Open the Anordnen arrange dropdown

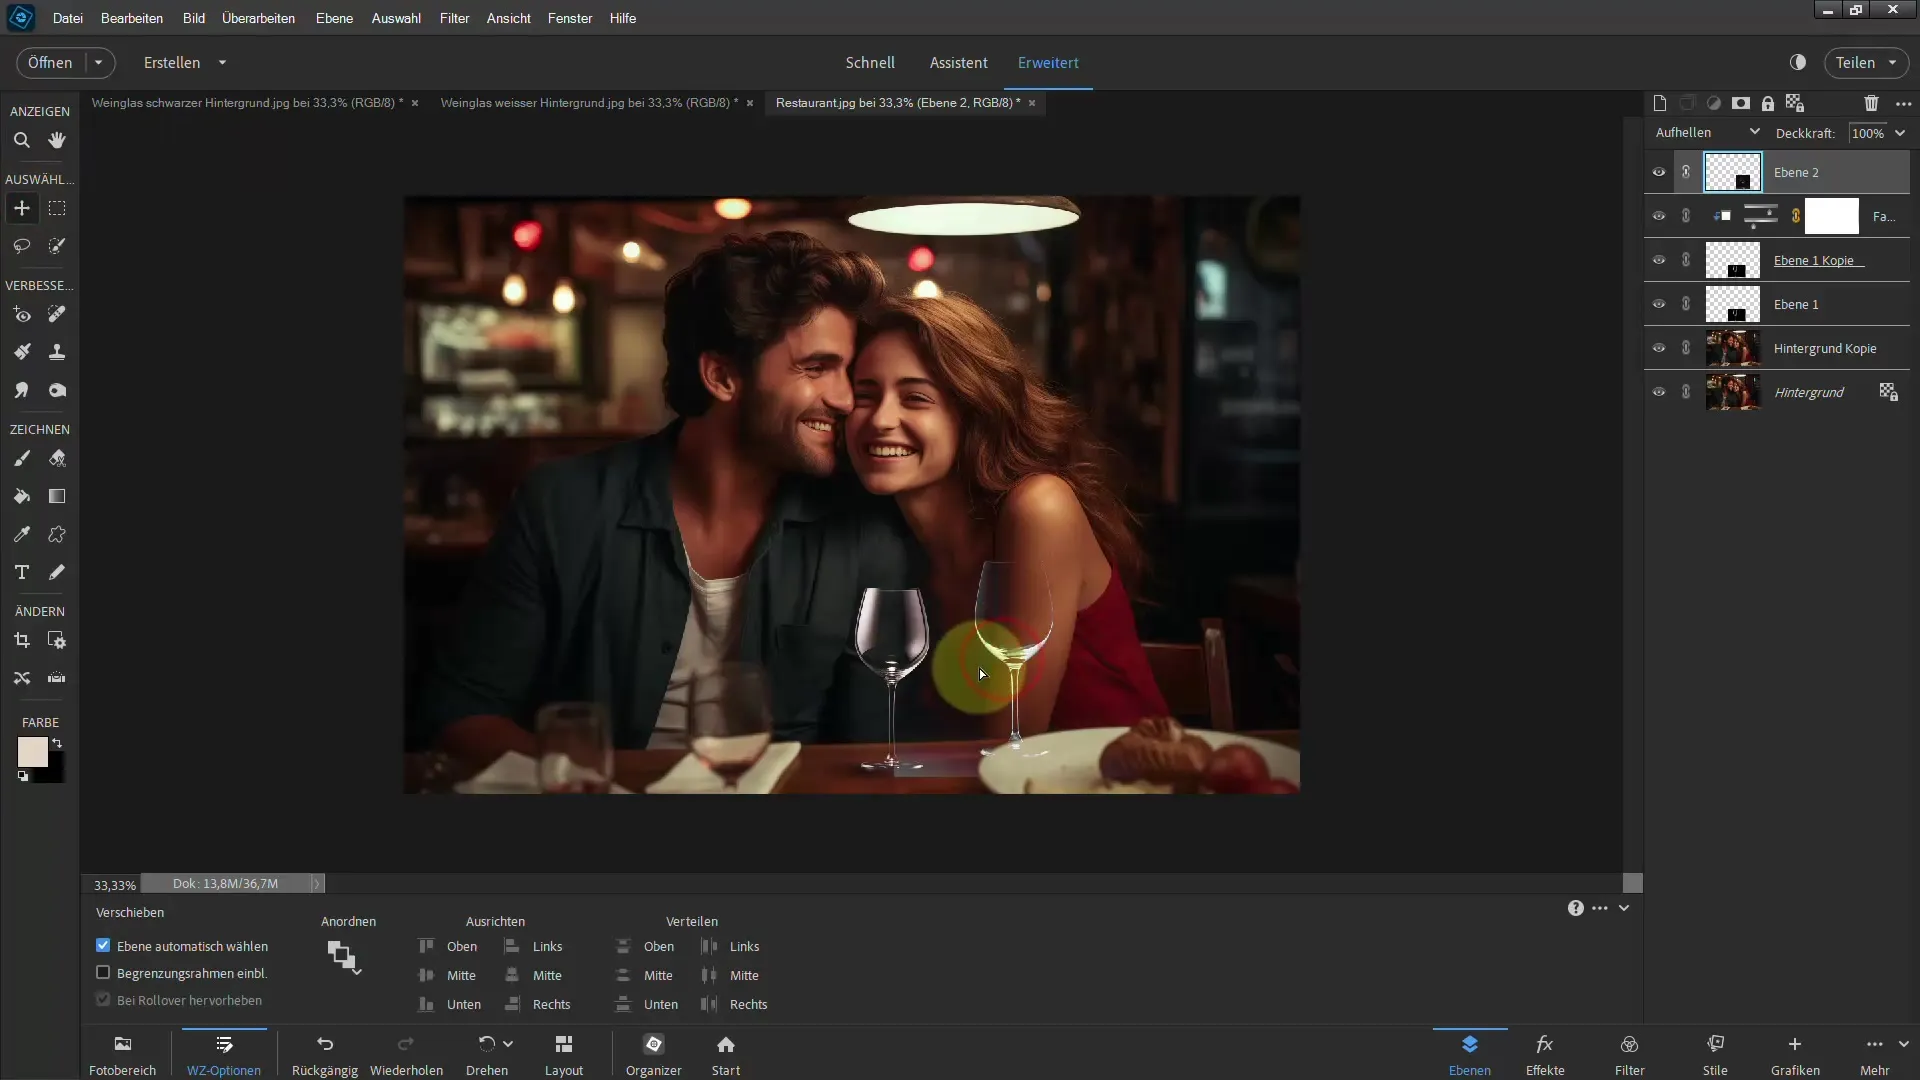[344, 957]
